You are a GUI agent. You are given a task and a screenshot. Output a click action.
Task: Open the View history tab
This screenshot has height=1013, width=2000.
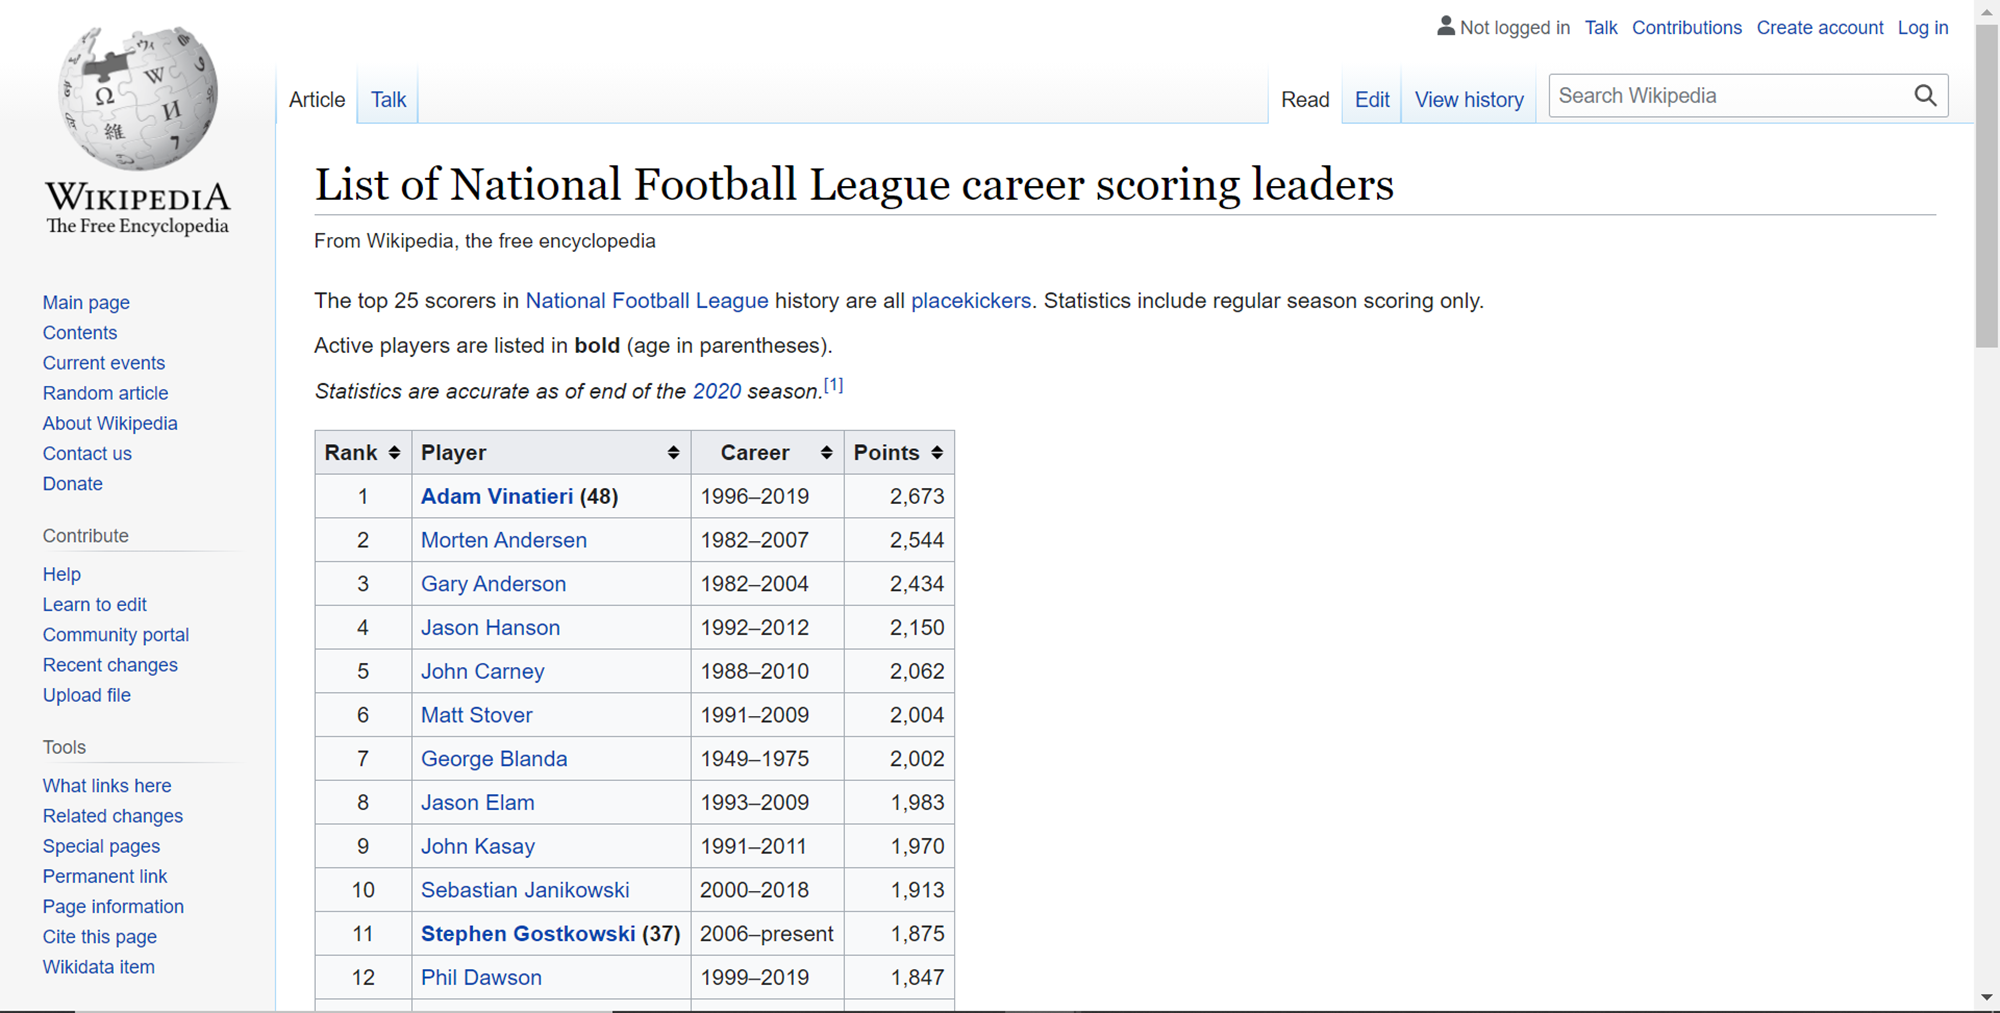pyautogui.click(x=1469, y=100)
